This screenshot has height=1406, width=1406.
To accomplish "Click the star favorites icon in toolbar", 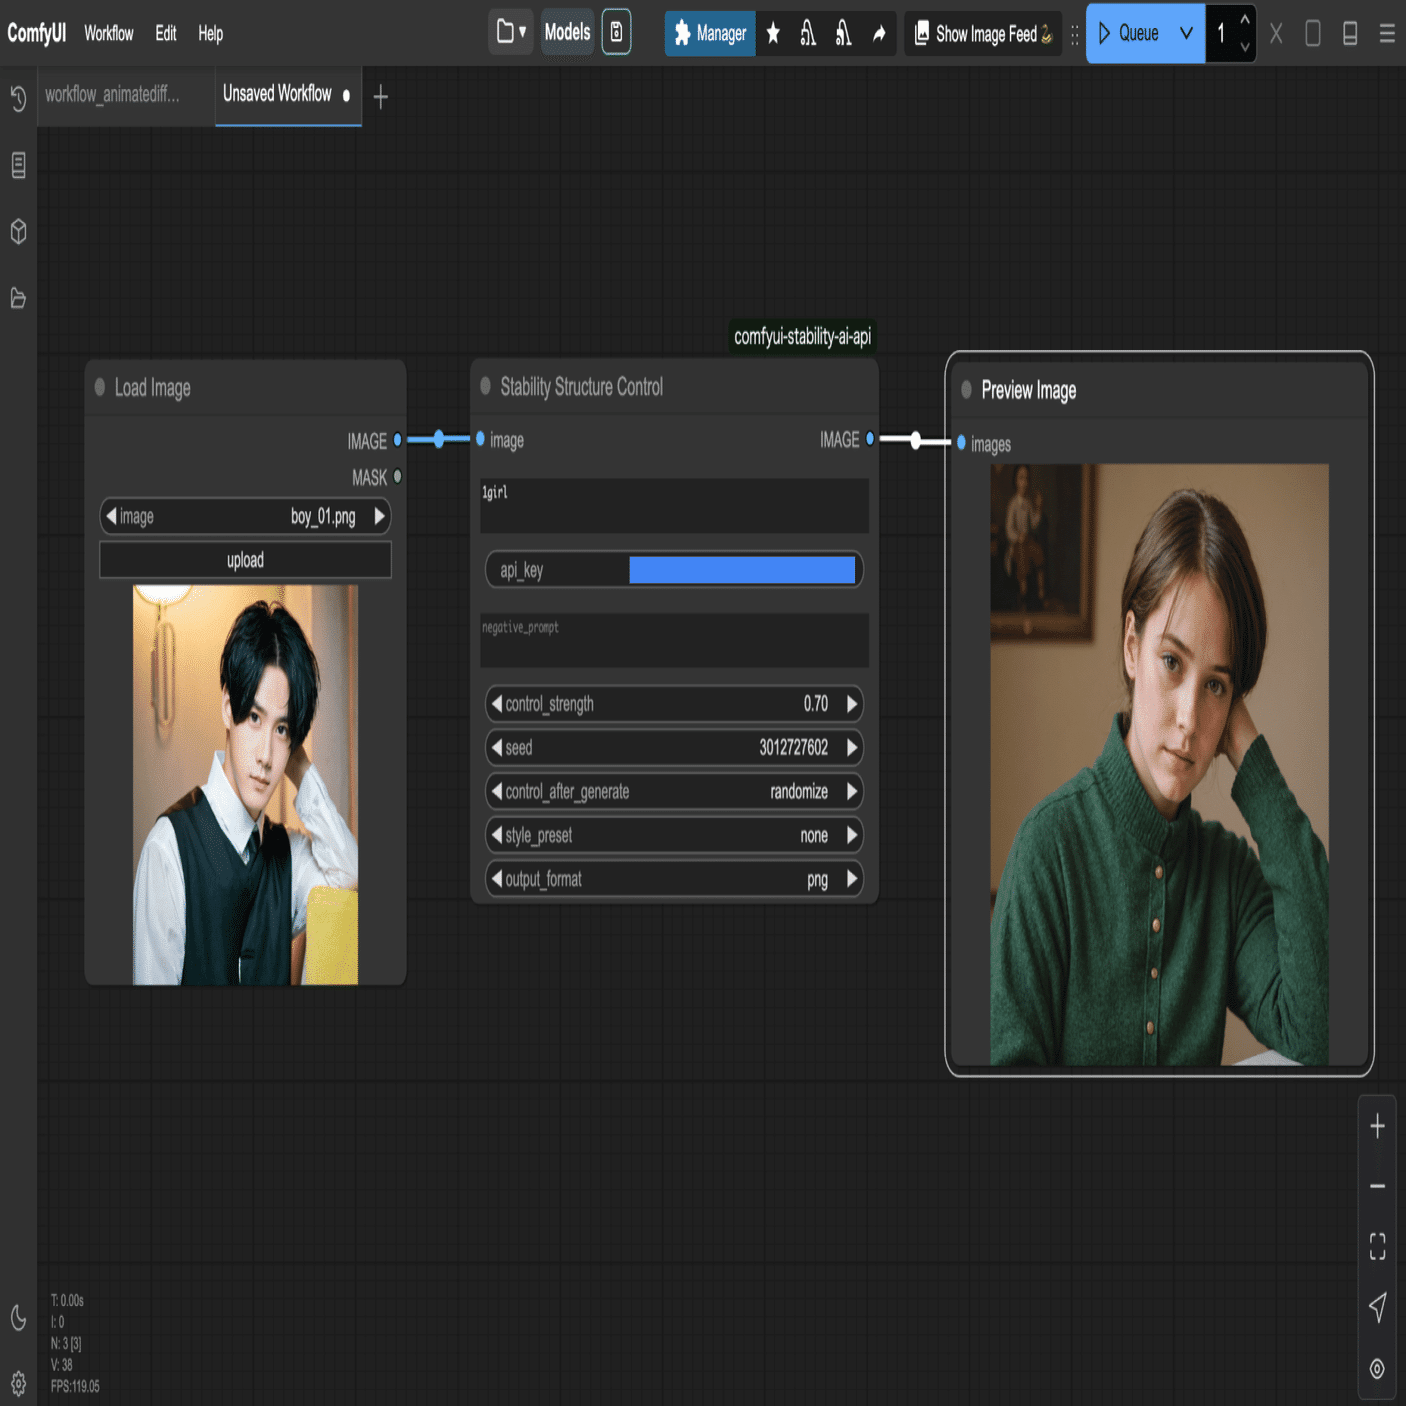I will click(x=773, y=34).
